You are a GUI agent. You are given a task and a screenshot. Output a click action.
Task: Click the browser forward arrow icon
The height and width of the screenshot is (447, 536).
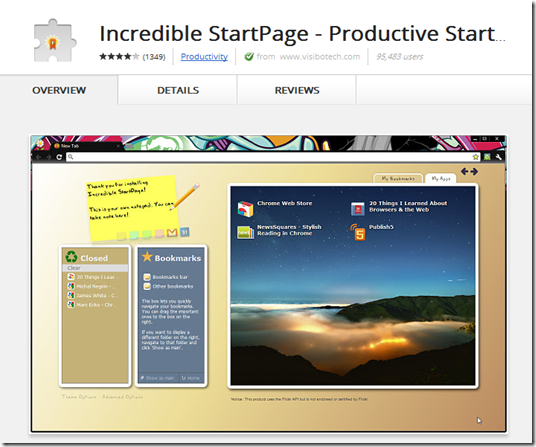(49, 157)
